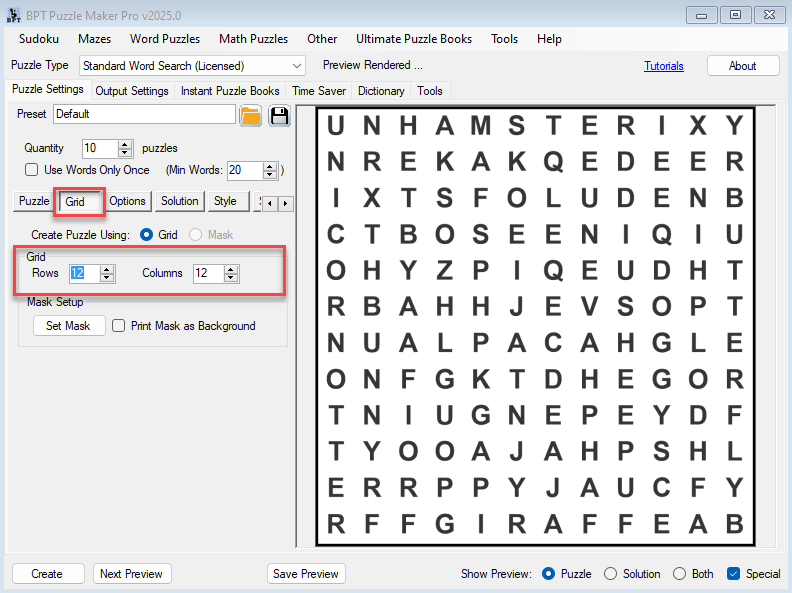Adjust Rows value with spinner arrows
792x593 pixels.
click(x=107, y=273)
